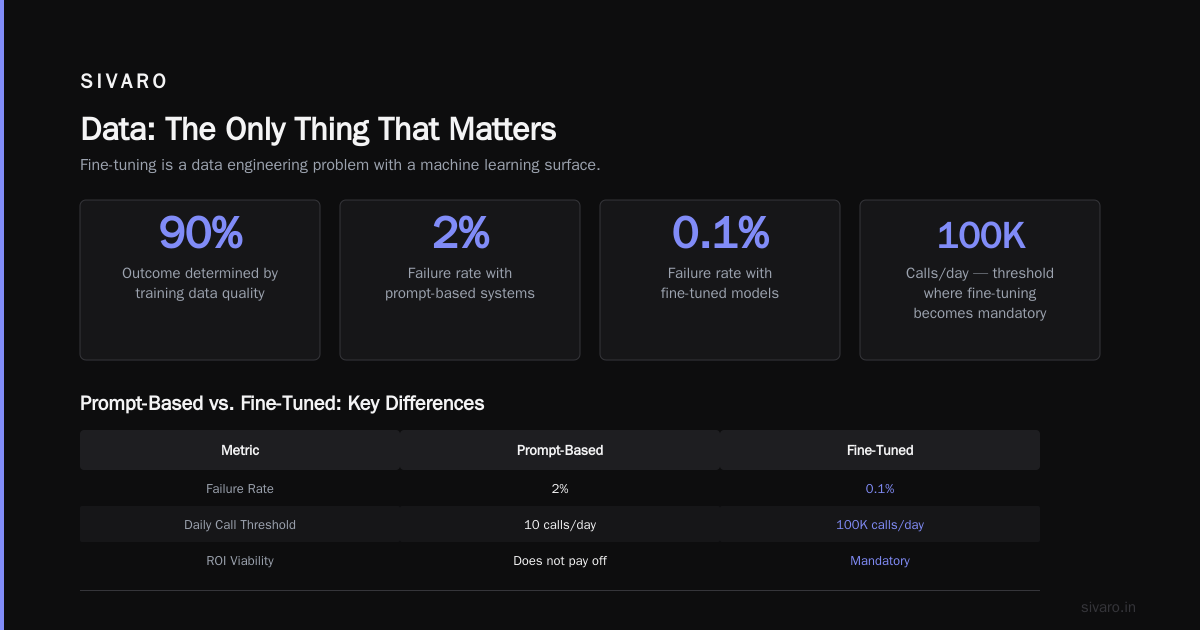Select the Failure Rate row label
This screenshot has width=1200, height=630.
[x=240, y=489]
